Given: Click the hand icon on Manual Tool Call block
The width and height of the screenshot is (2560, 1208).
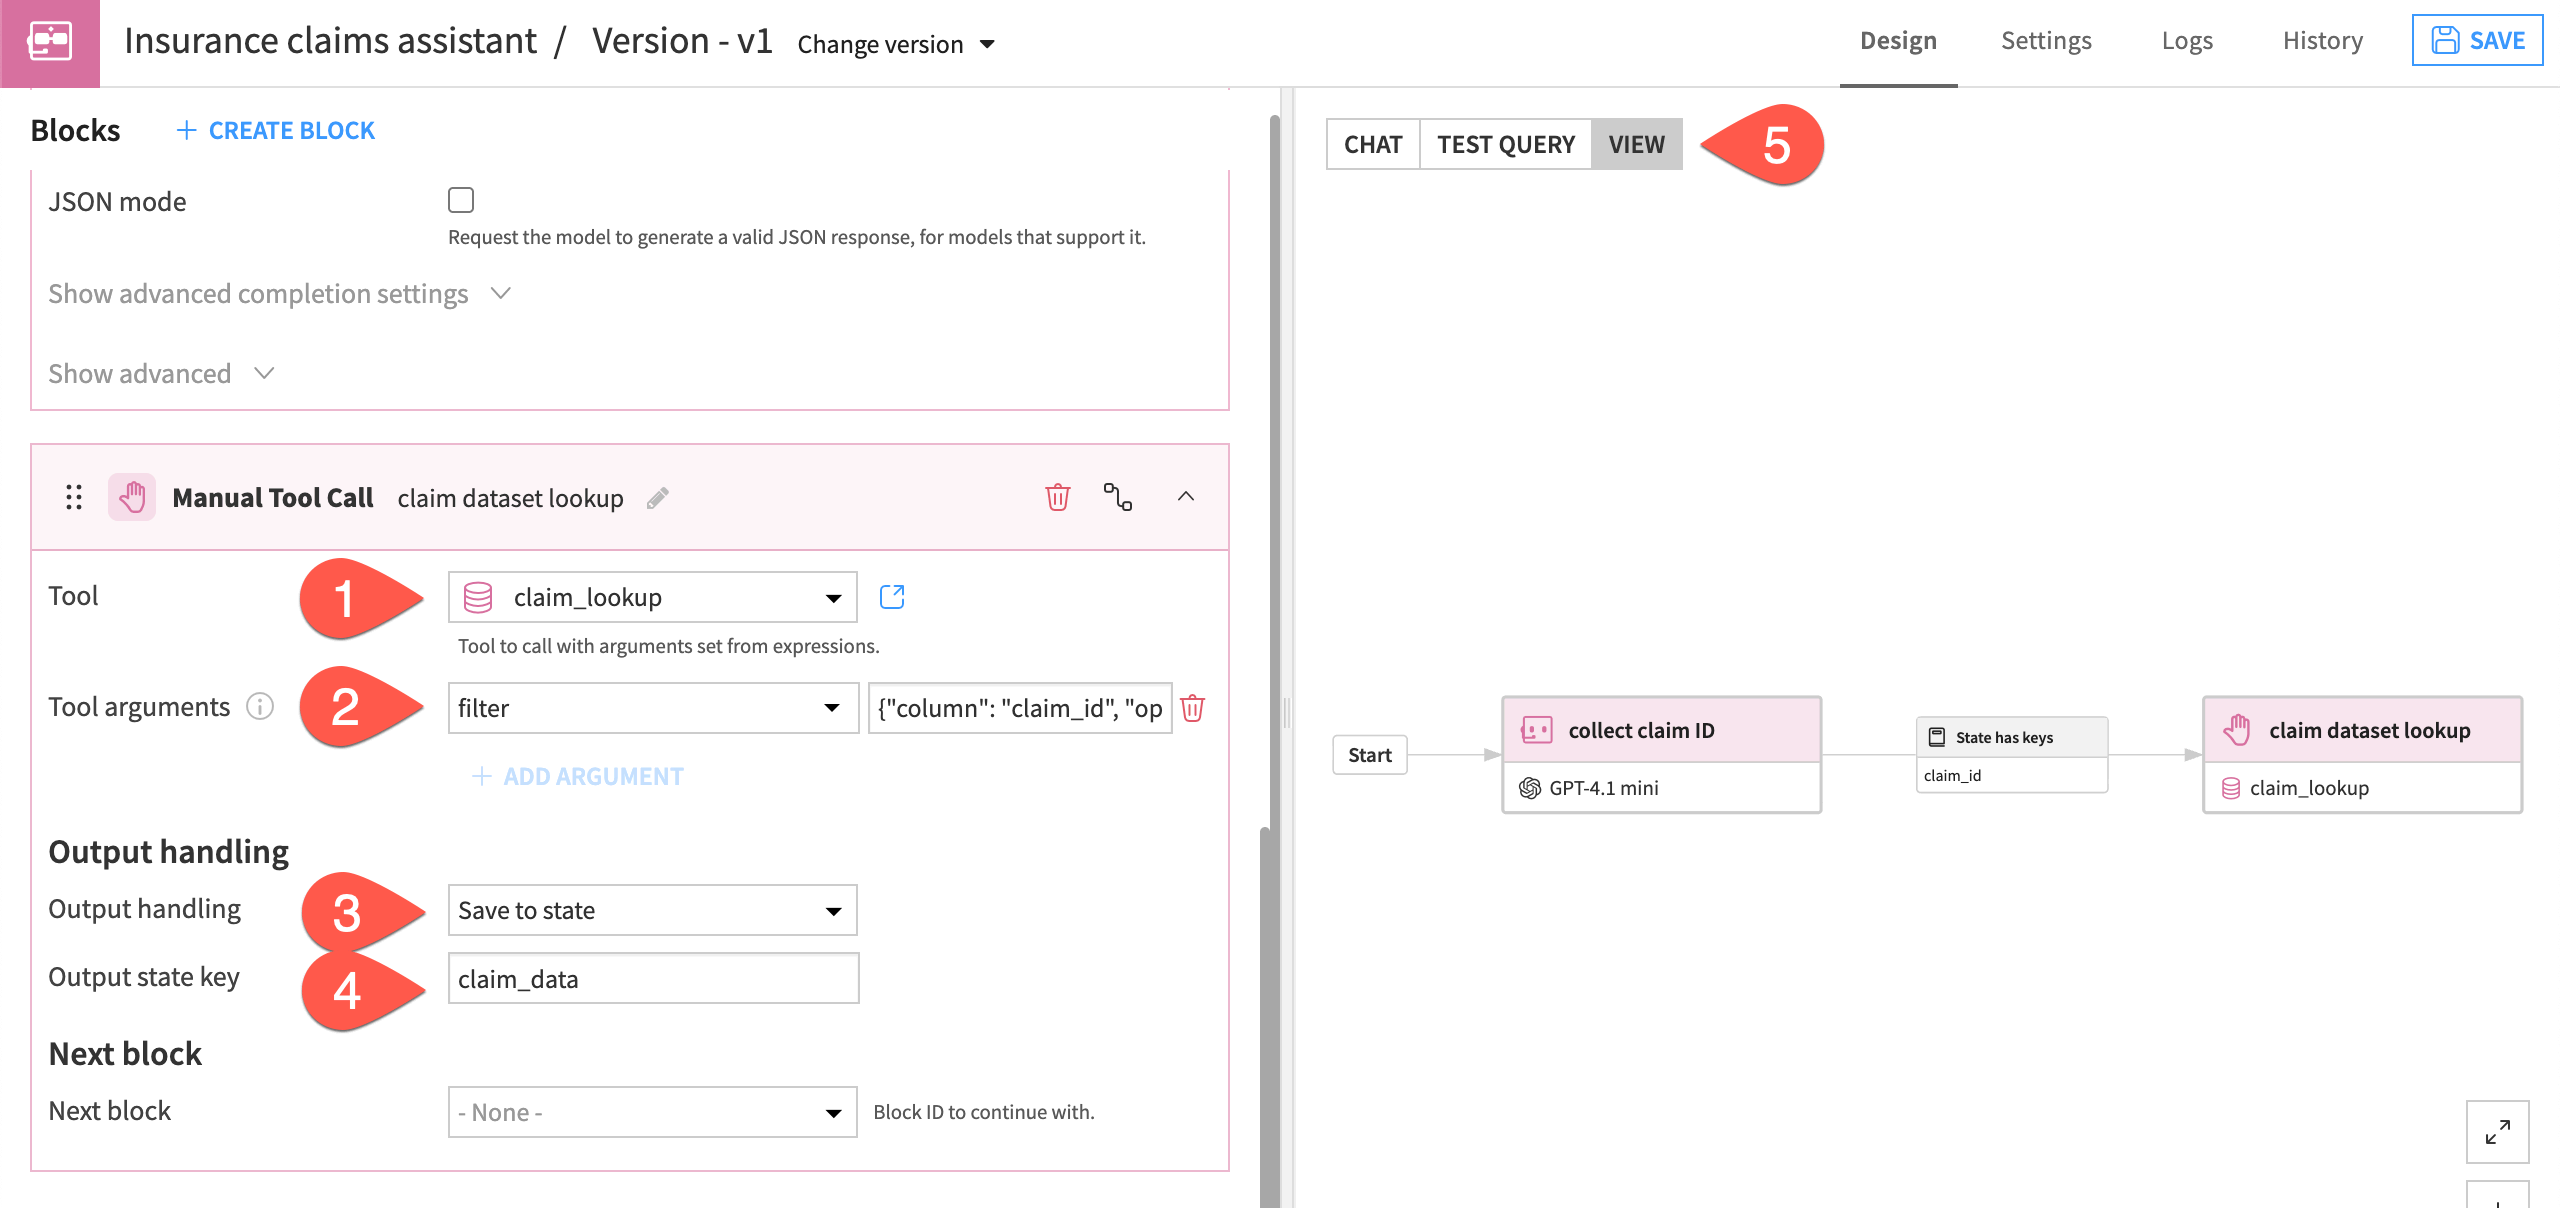Looking at the screenshot, I should tap(131, 497).
